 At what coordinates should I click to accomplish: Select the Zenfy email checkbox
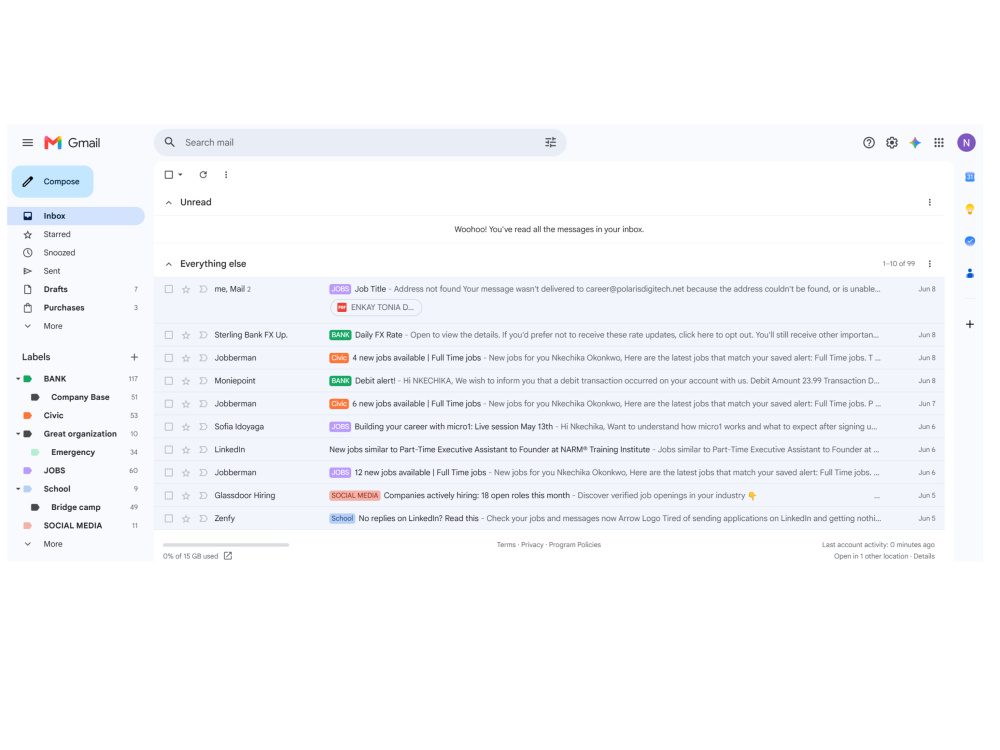tap(168, 518)
